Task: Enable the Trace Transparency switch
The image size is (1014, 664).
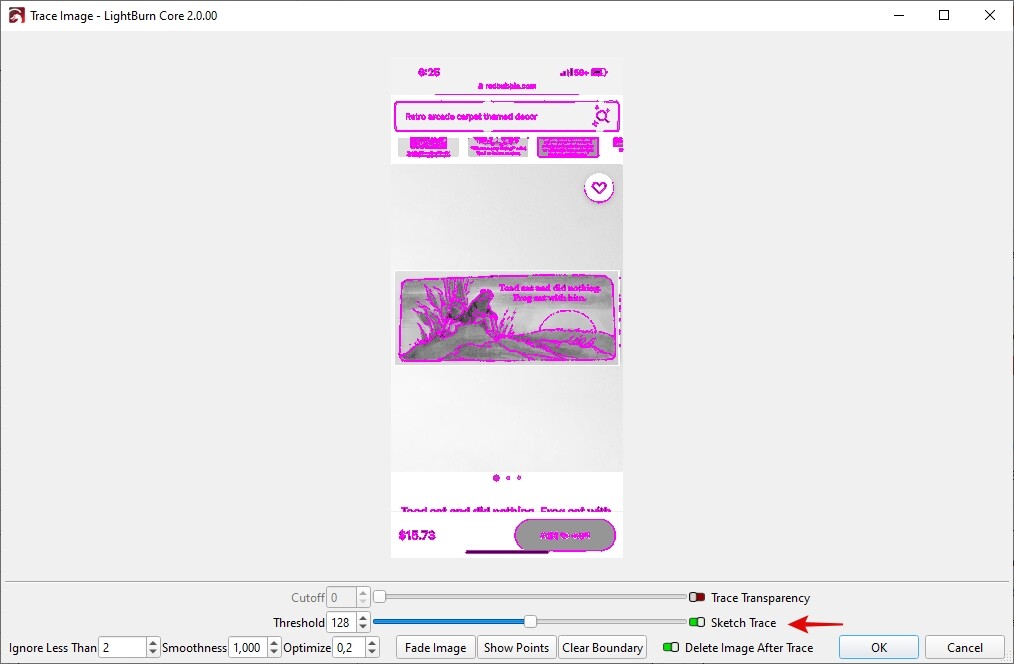Action: tap(697, 598)
